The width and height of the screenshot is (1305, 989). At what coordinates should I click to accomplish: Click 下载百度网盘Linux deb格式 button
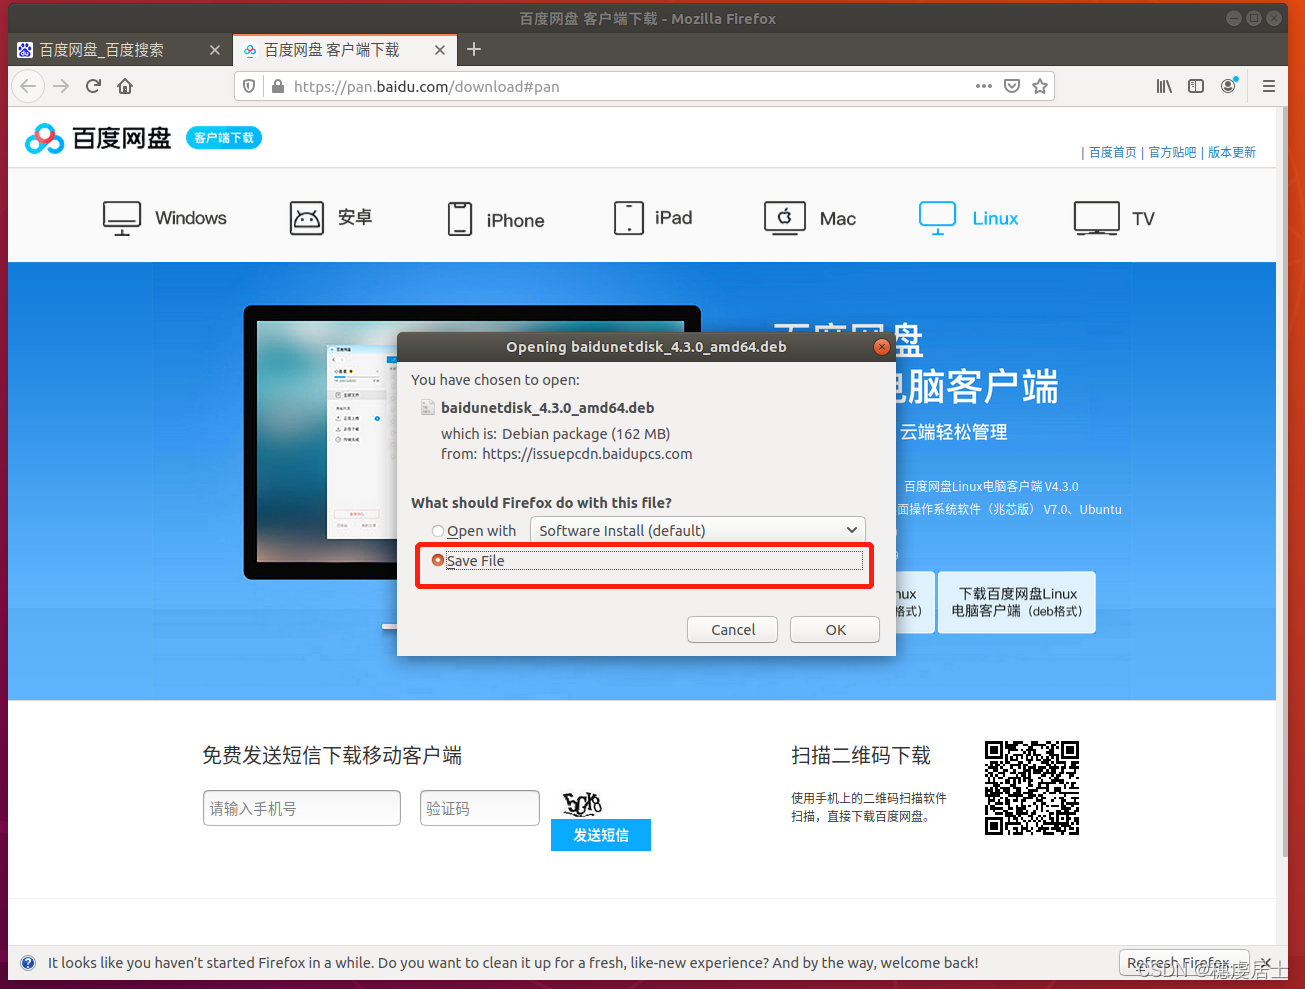pyautogui.click(x=1017, y=602)
